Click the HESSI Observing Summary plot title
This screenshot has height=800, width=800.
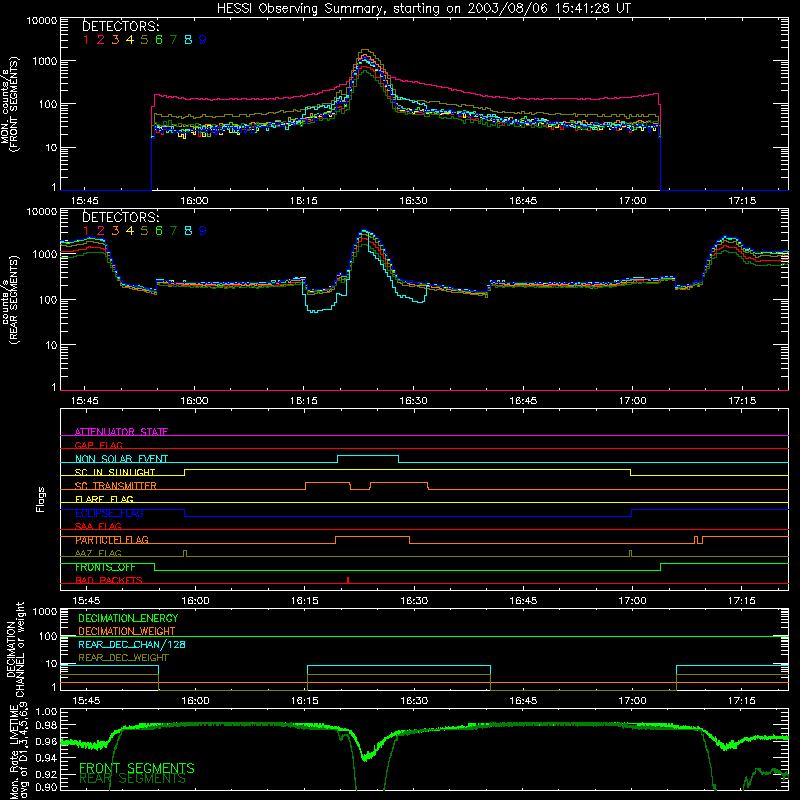424,8
